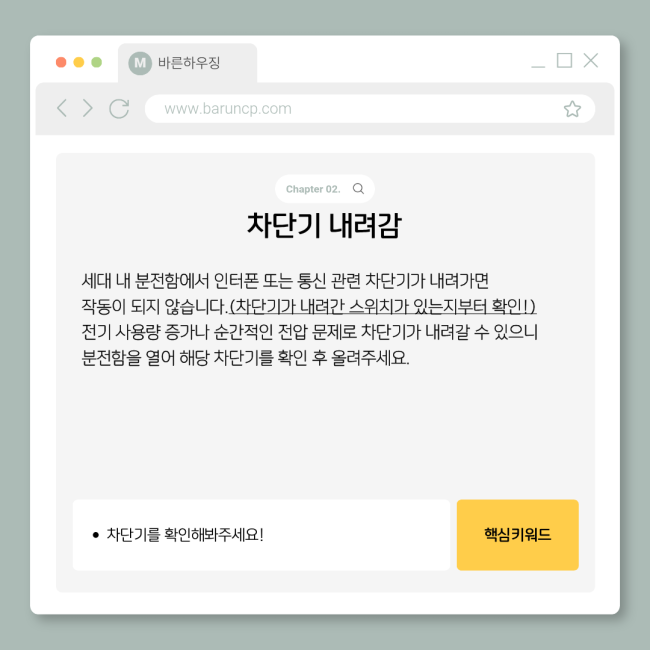Click the 차단기 내려감 heading
The width and height of the screenshot is (650, 650).
click(325, 226)
